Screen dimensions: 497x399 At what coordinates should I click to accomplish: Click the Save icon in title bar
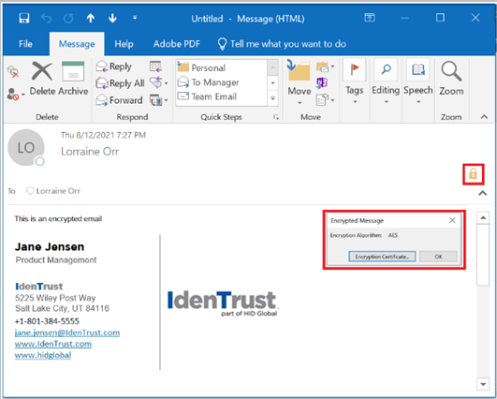(24, 18)
